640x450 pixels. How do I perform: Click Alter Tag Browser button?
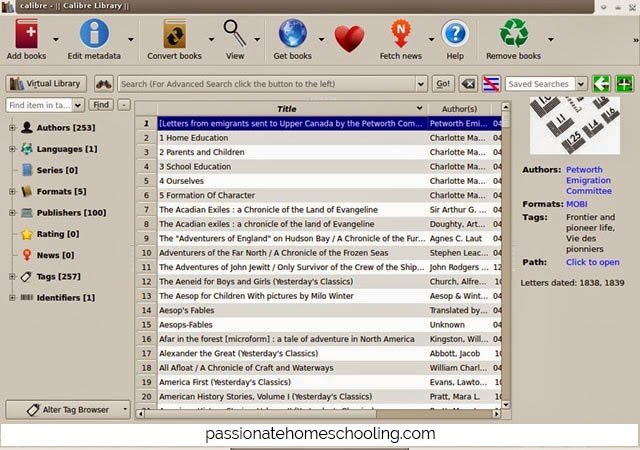point(68,410)
